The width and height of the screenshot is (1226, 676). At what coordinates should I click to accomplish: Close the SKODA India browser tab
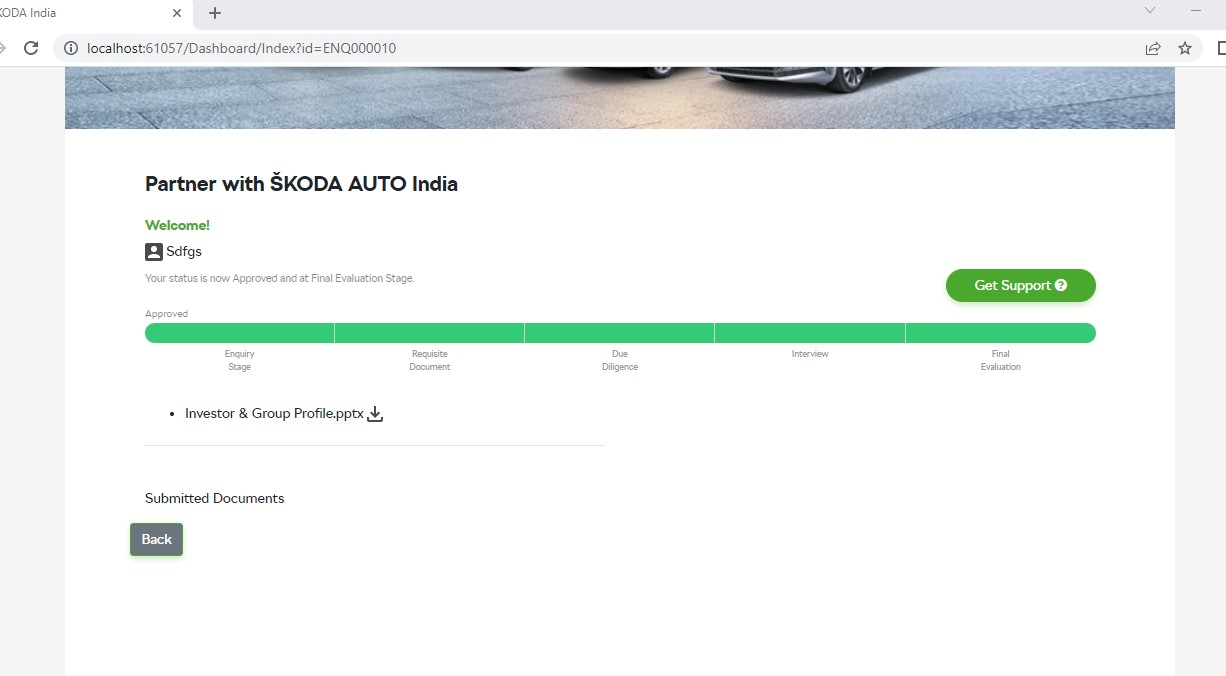(x=177, y=13)
